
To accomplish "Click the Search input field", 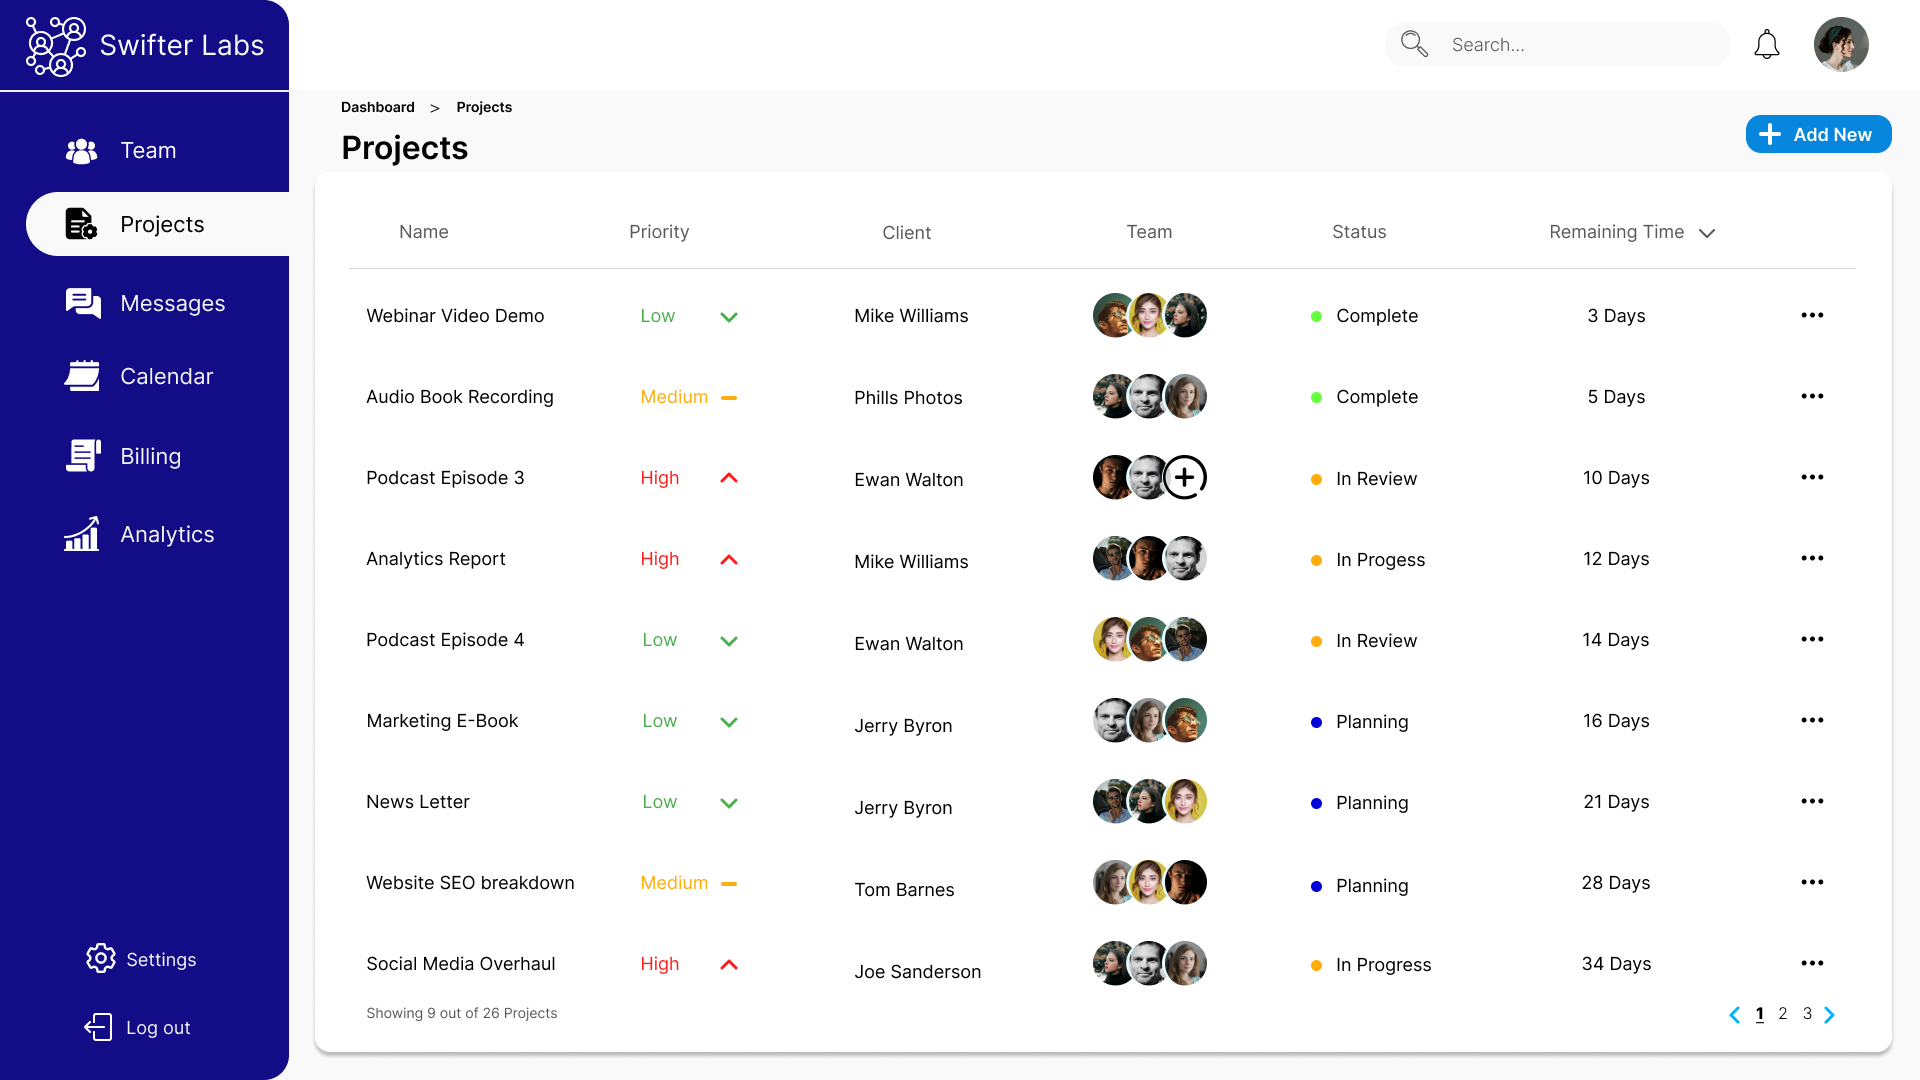I will (x=1580, y=45).
